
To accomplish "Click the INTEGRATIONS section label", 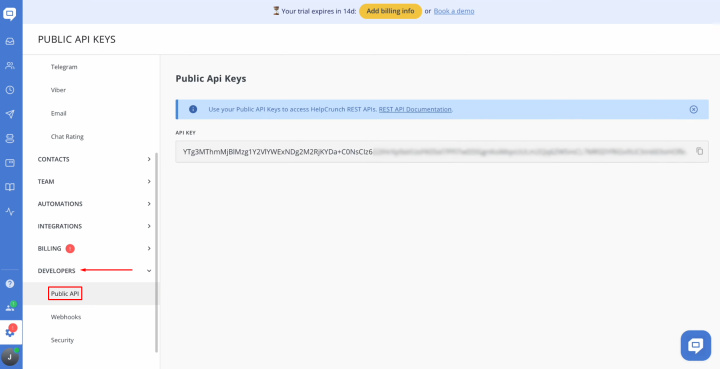I will tap(60, 226).
